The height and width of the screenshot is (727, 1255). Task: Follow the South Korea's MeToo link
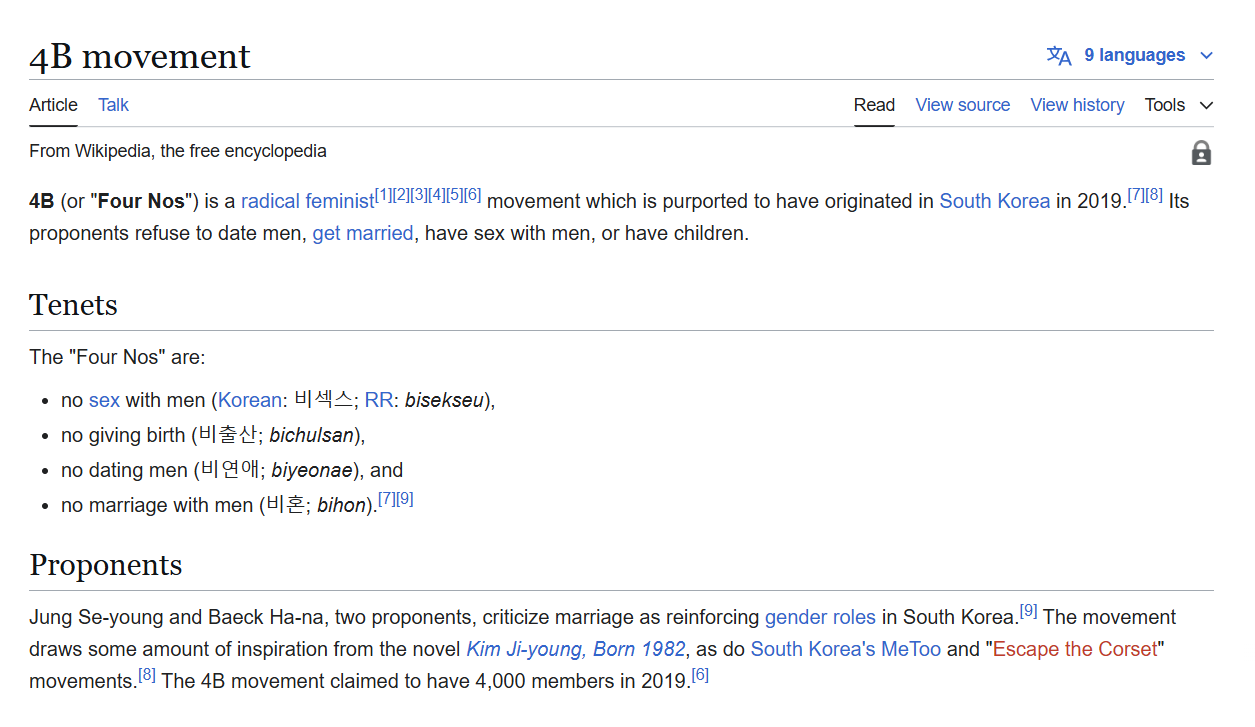coord(846,649)
